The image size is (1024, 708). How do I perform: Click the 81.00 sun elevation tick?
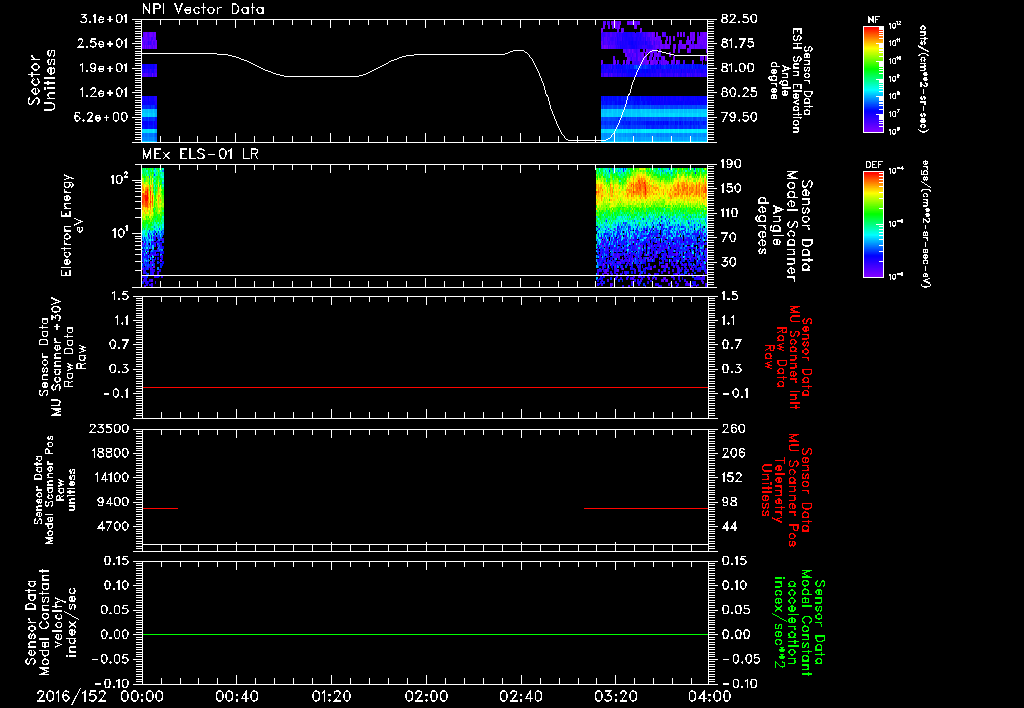coord(739,68)
